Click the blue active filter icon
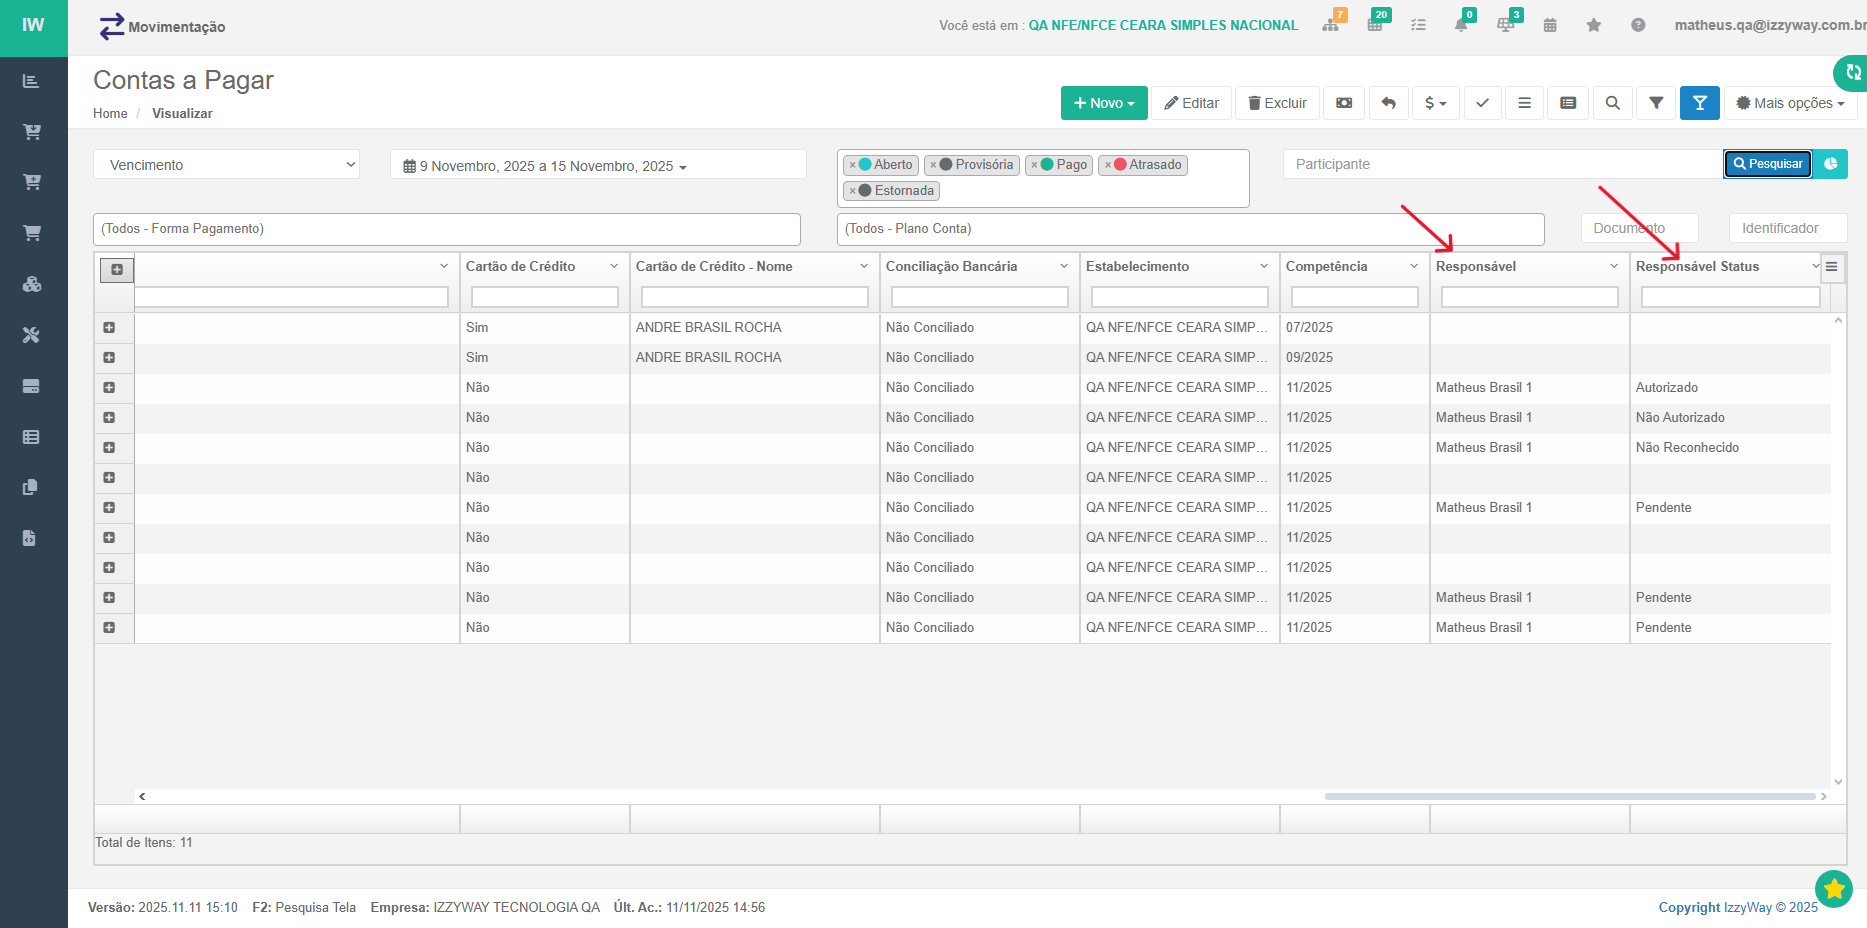 click(x=1699, y=103)
